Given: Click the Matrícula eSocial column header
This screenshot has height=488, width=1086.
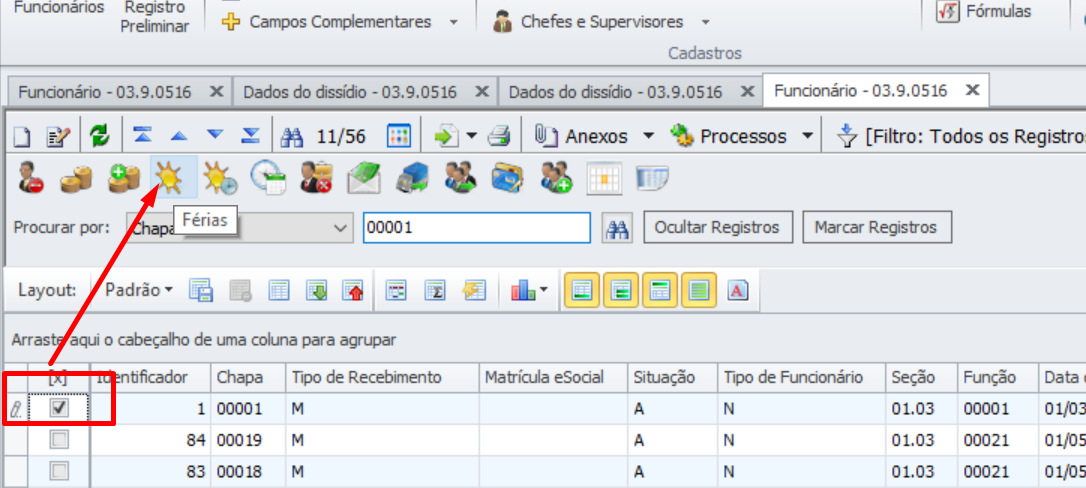Looking at the screenshot, I should [x=553, y=377].
